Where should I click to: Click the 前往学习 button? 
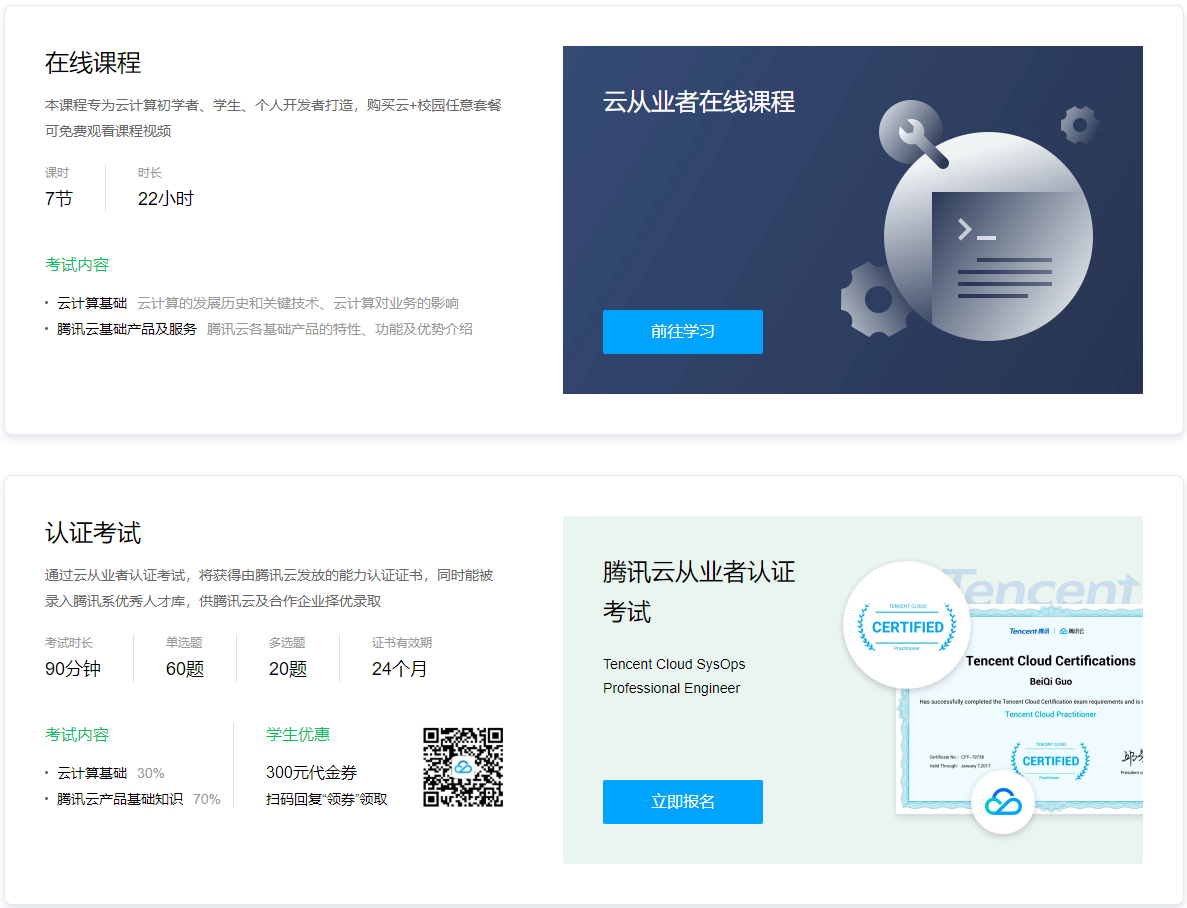[682, 332]
